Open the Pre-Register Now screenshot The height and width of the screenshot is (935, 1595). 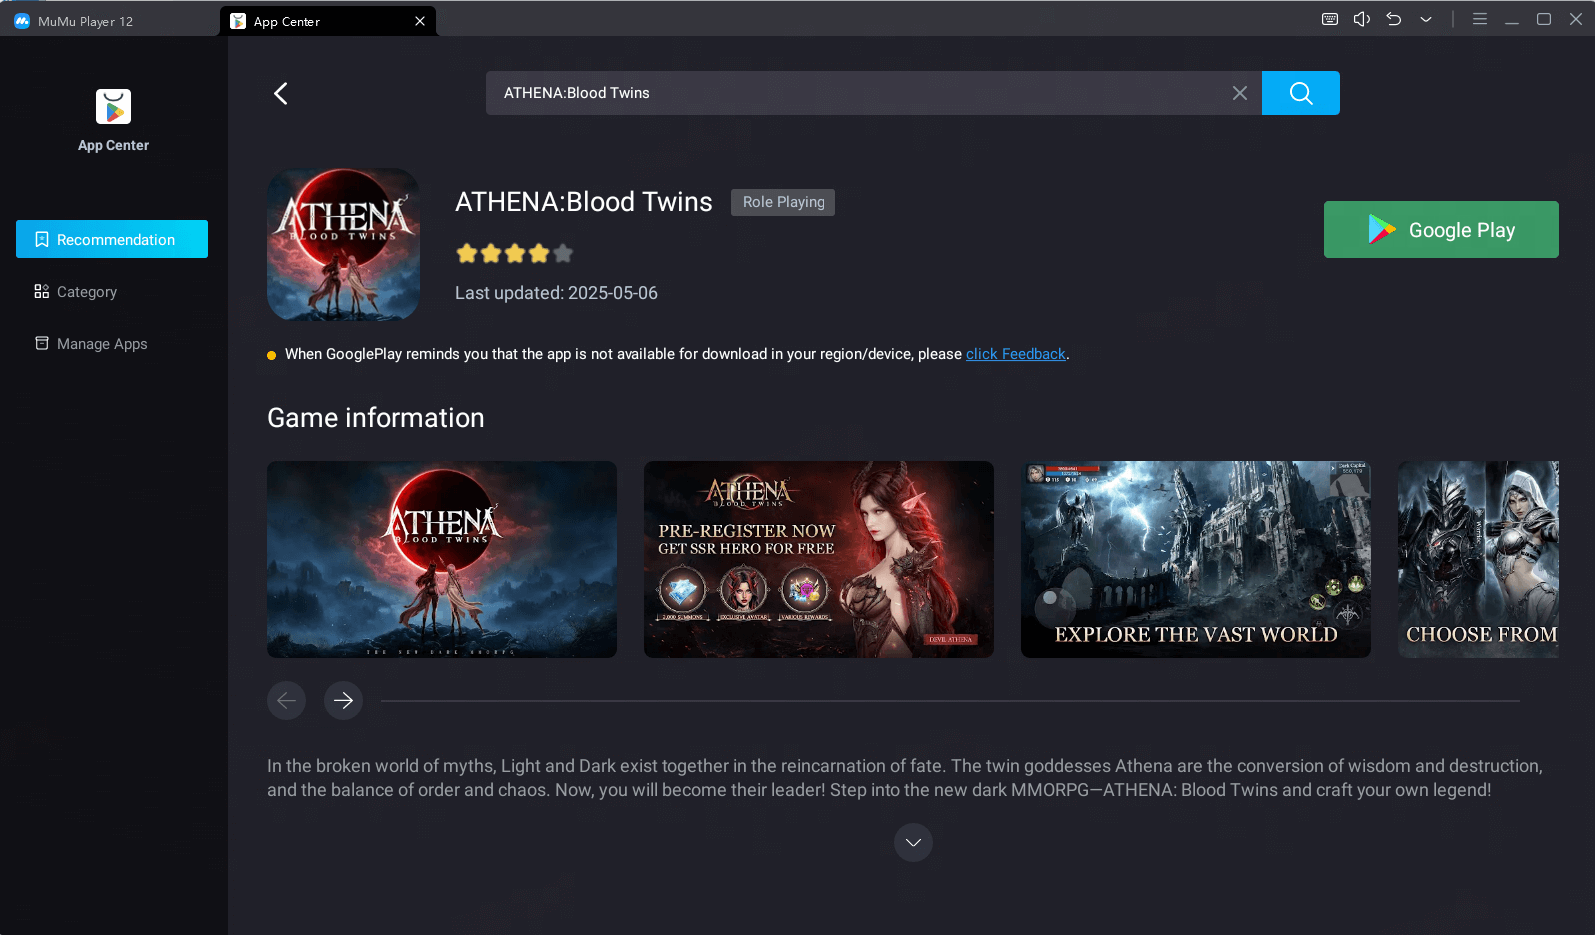(x=819, y=559)
